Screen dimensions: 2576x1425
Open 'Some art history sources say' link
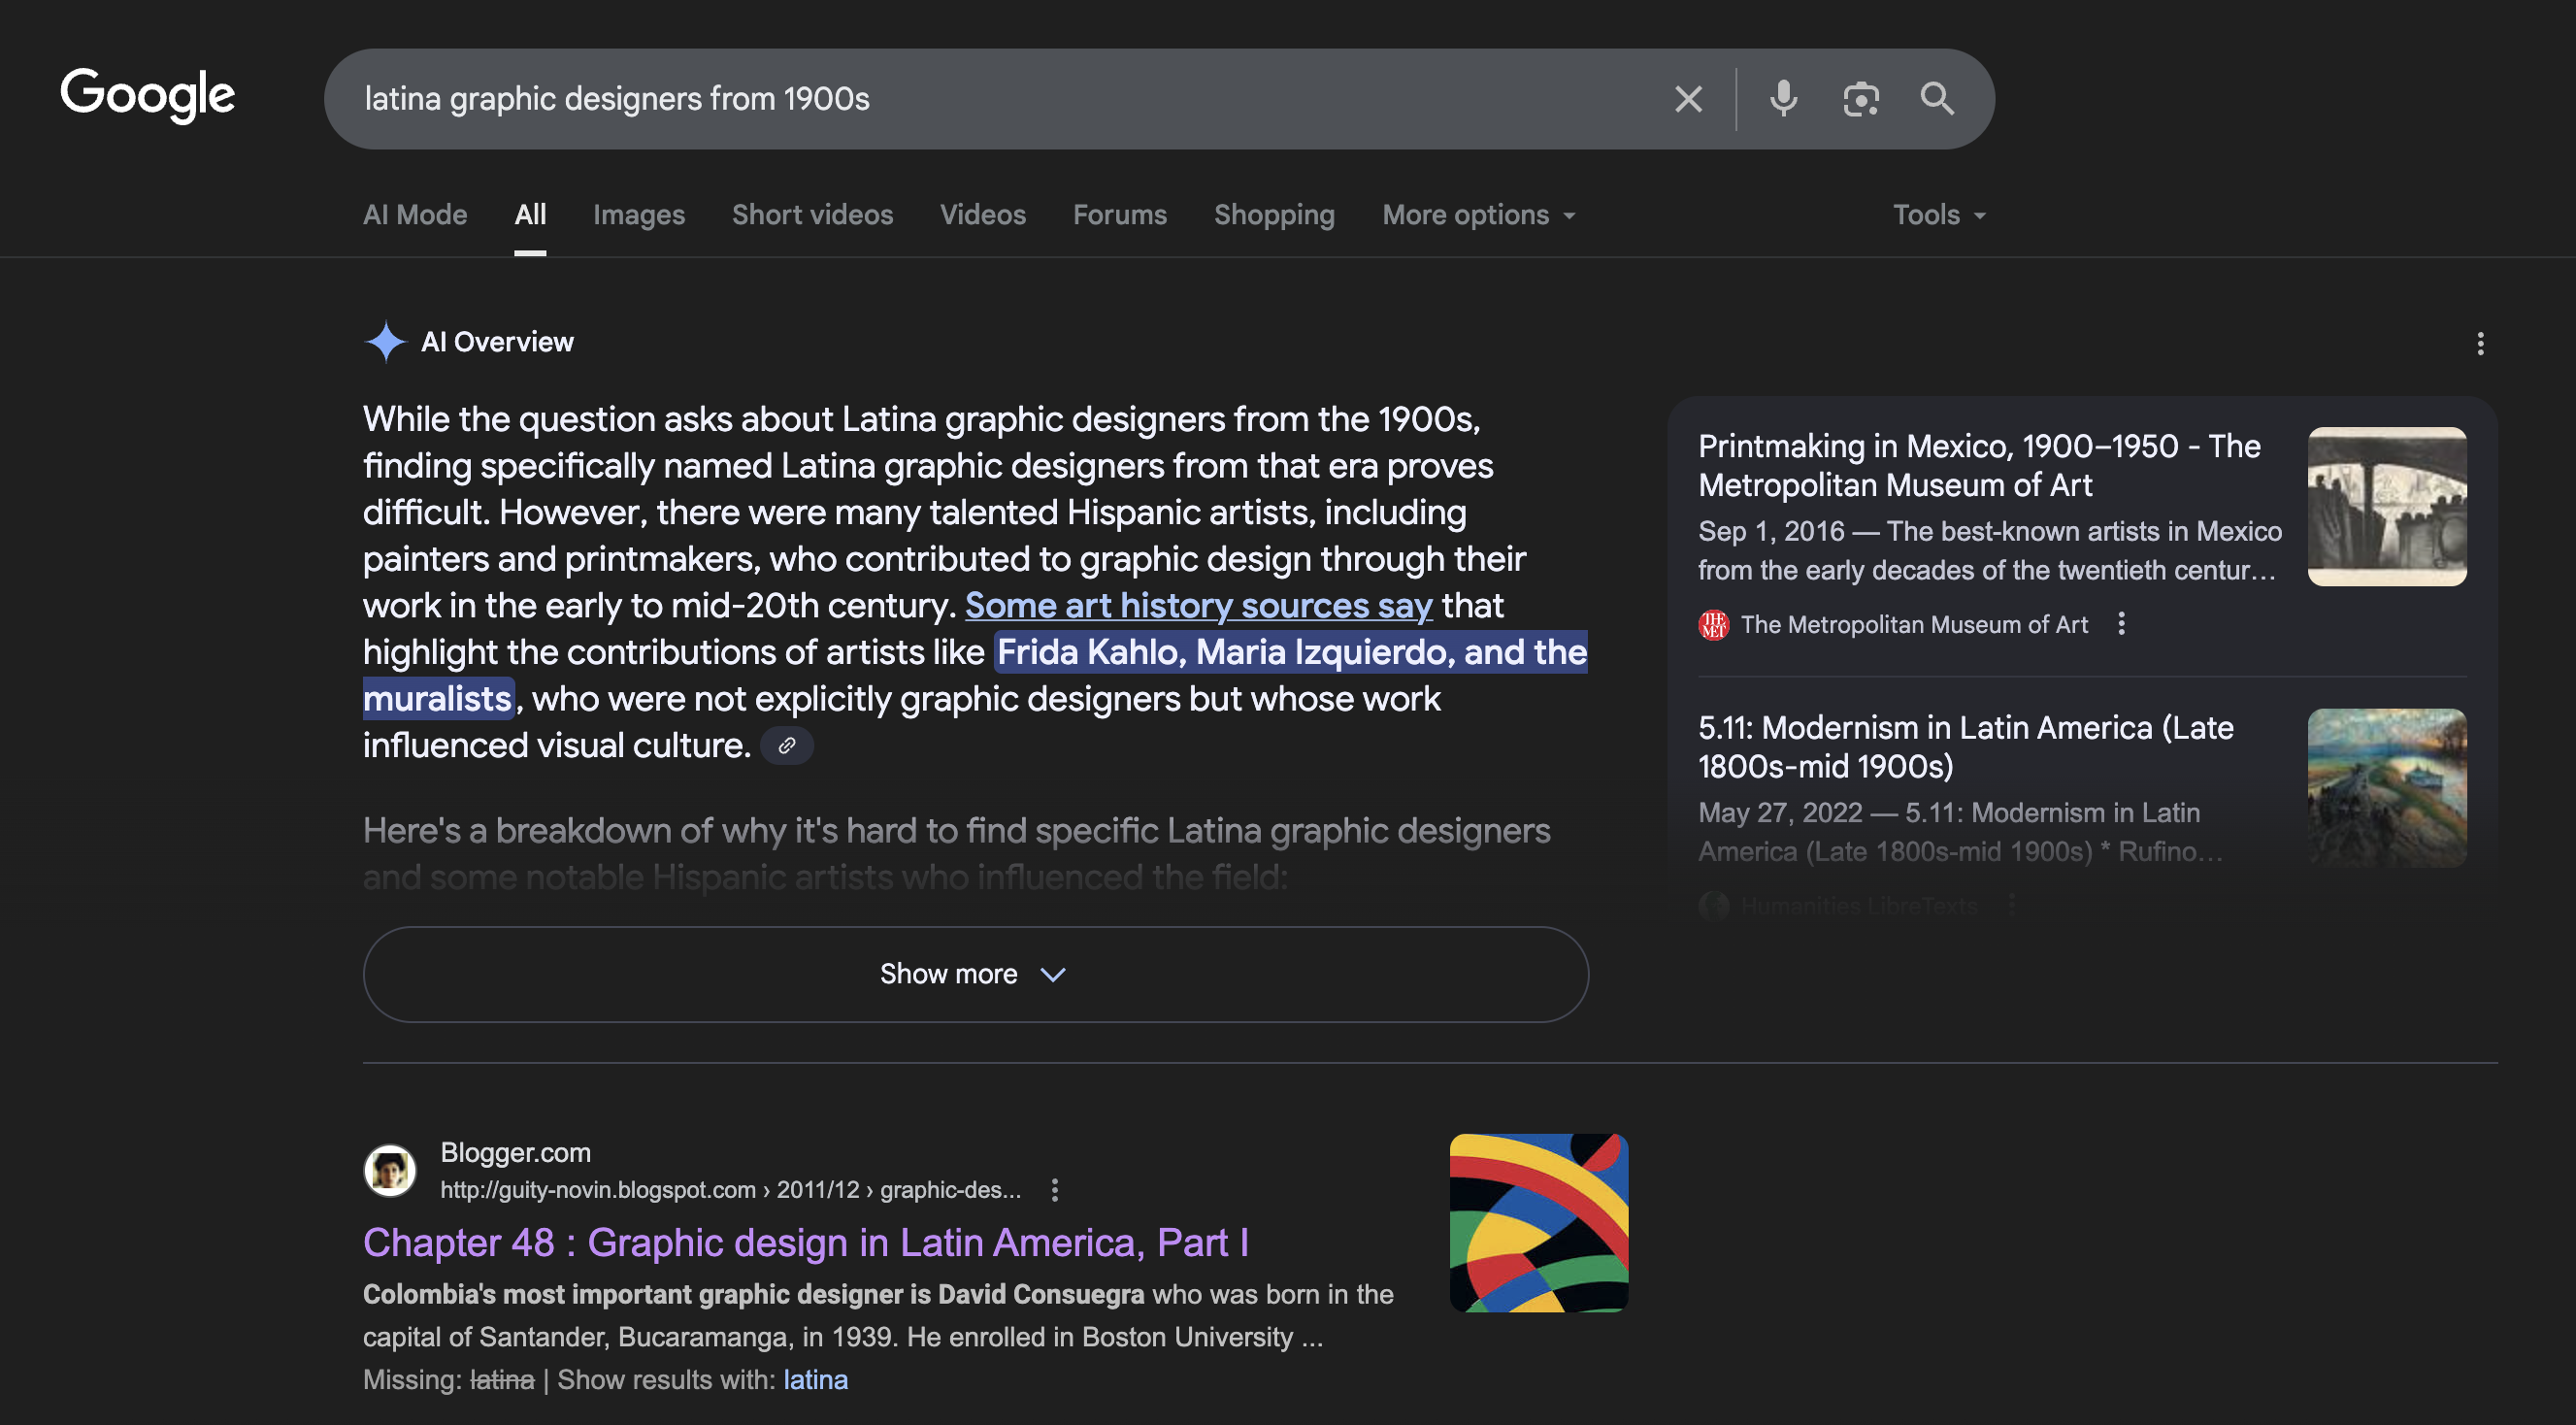coord(1198,606)
